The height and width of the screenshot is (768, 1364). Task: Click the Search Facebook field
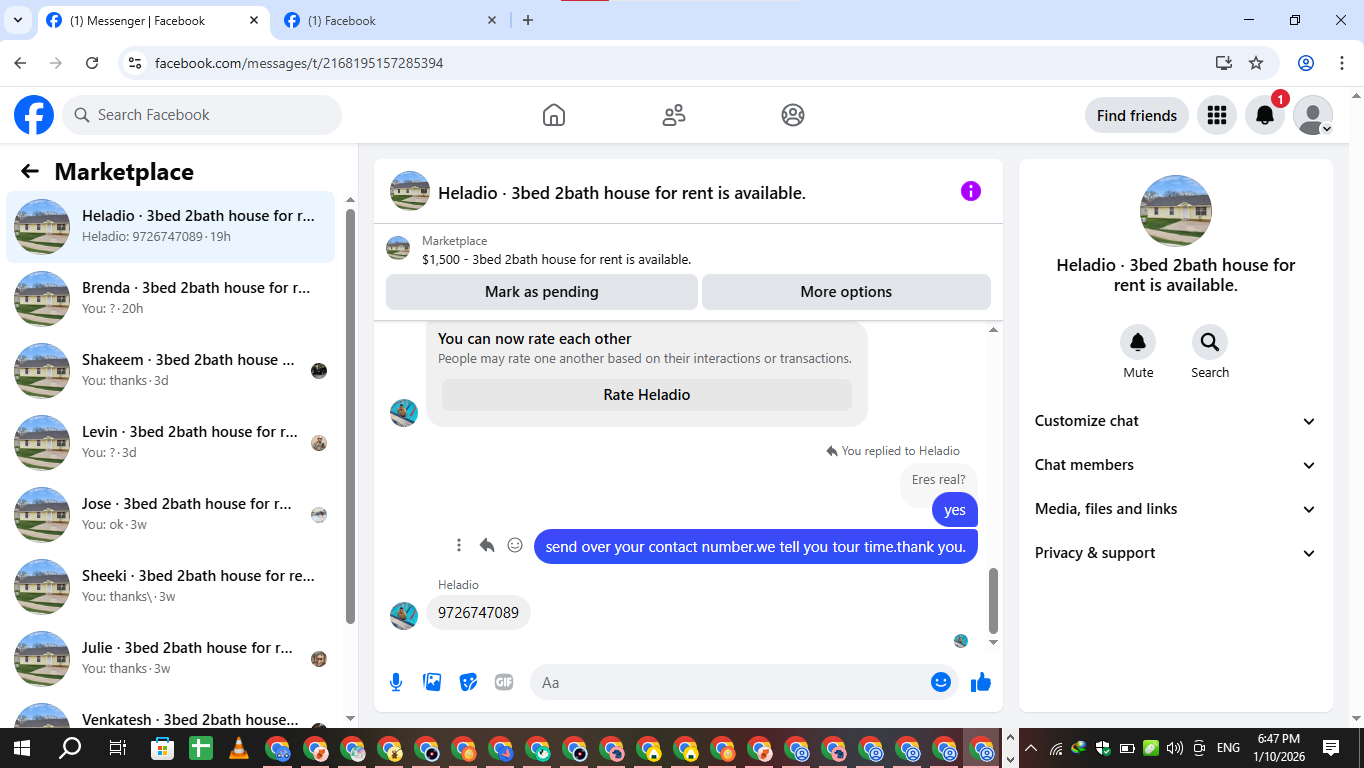click(202, 115)
